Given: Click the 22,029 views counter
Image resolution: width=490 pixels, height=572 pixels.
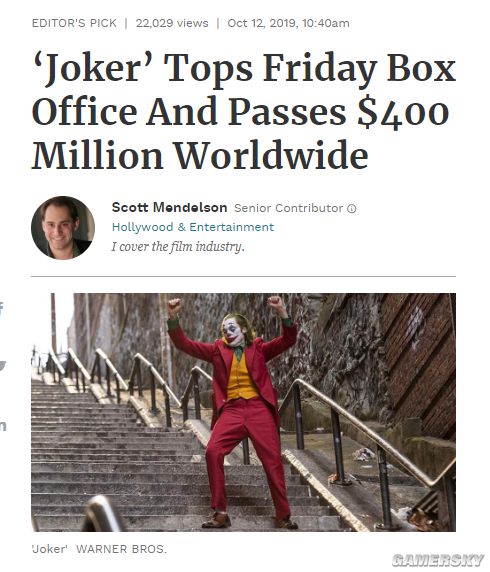Looking at the screenshot, I should pyautogui.click(x=172, y=23).
